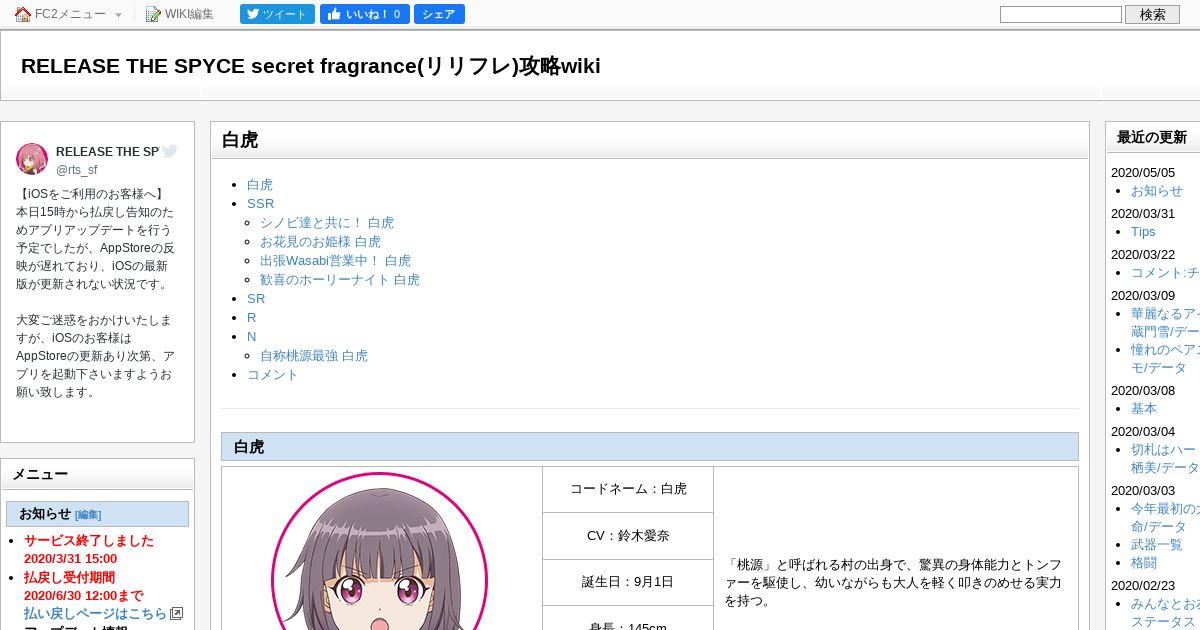Screen dimensions: 1200x630
Task: Click the Twitter ツイート button
Action: (x=277, y=14)
